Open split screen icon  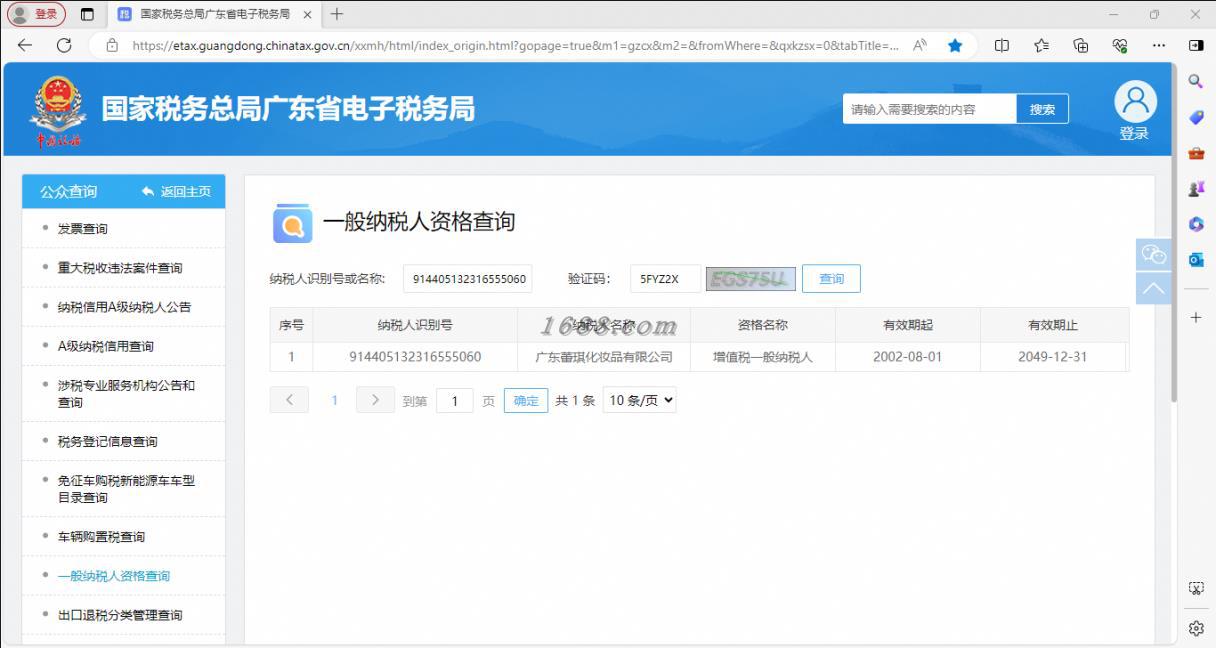[1002, 45]
